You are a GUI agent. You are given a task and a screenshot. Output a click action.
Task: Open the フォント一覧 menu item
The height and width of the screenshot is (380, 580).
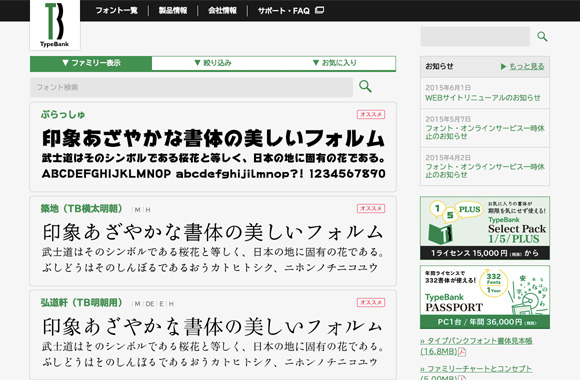117,10
